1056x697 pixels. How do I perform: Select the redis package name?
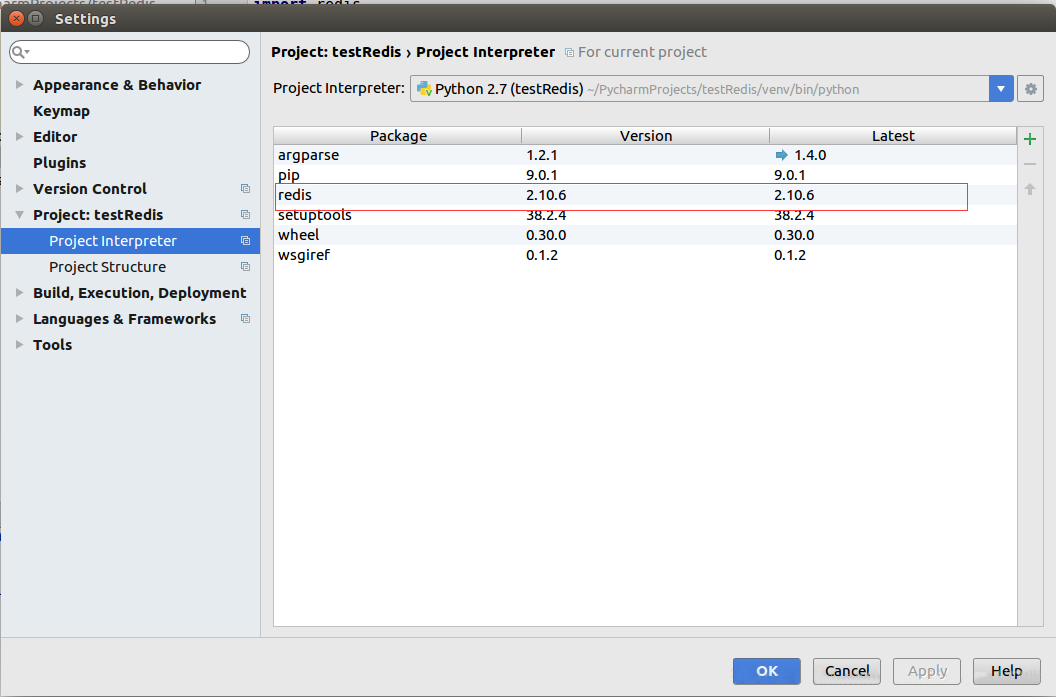[x=295, y=195]
